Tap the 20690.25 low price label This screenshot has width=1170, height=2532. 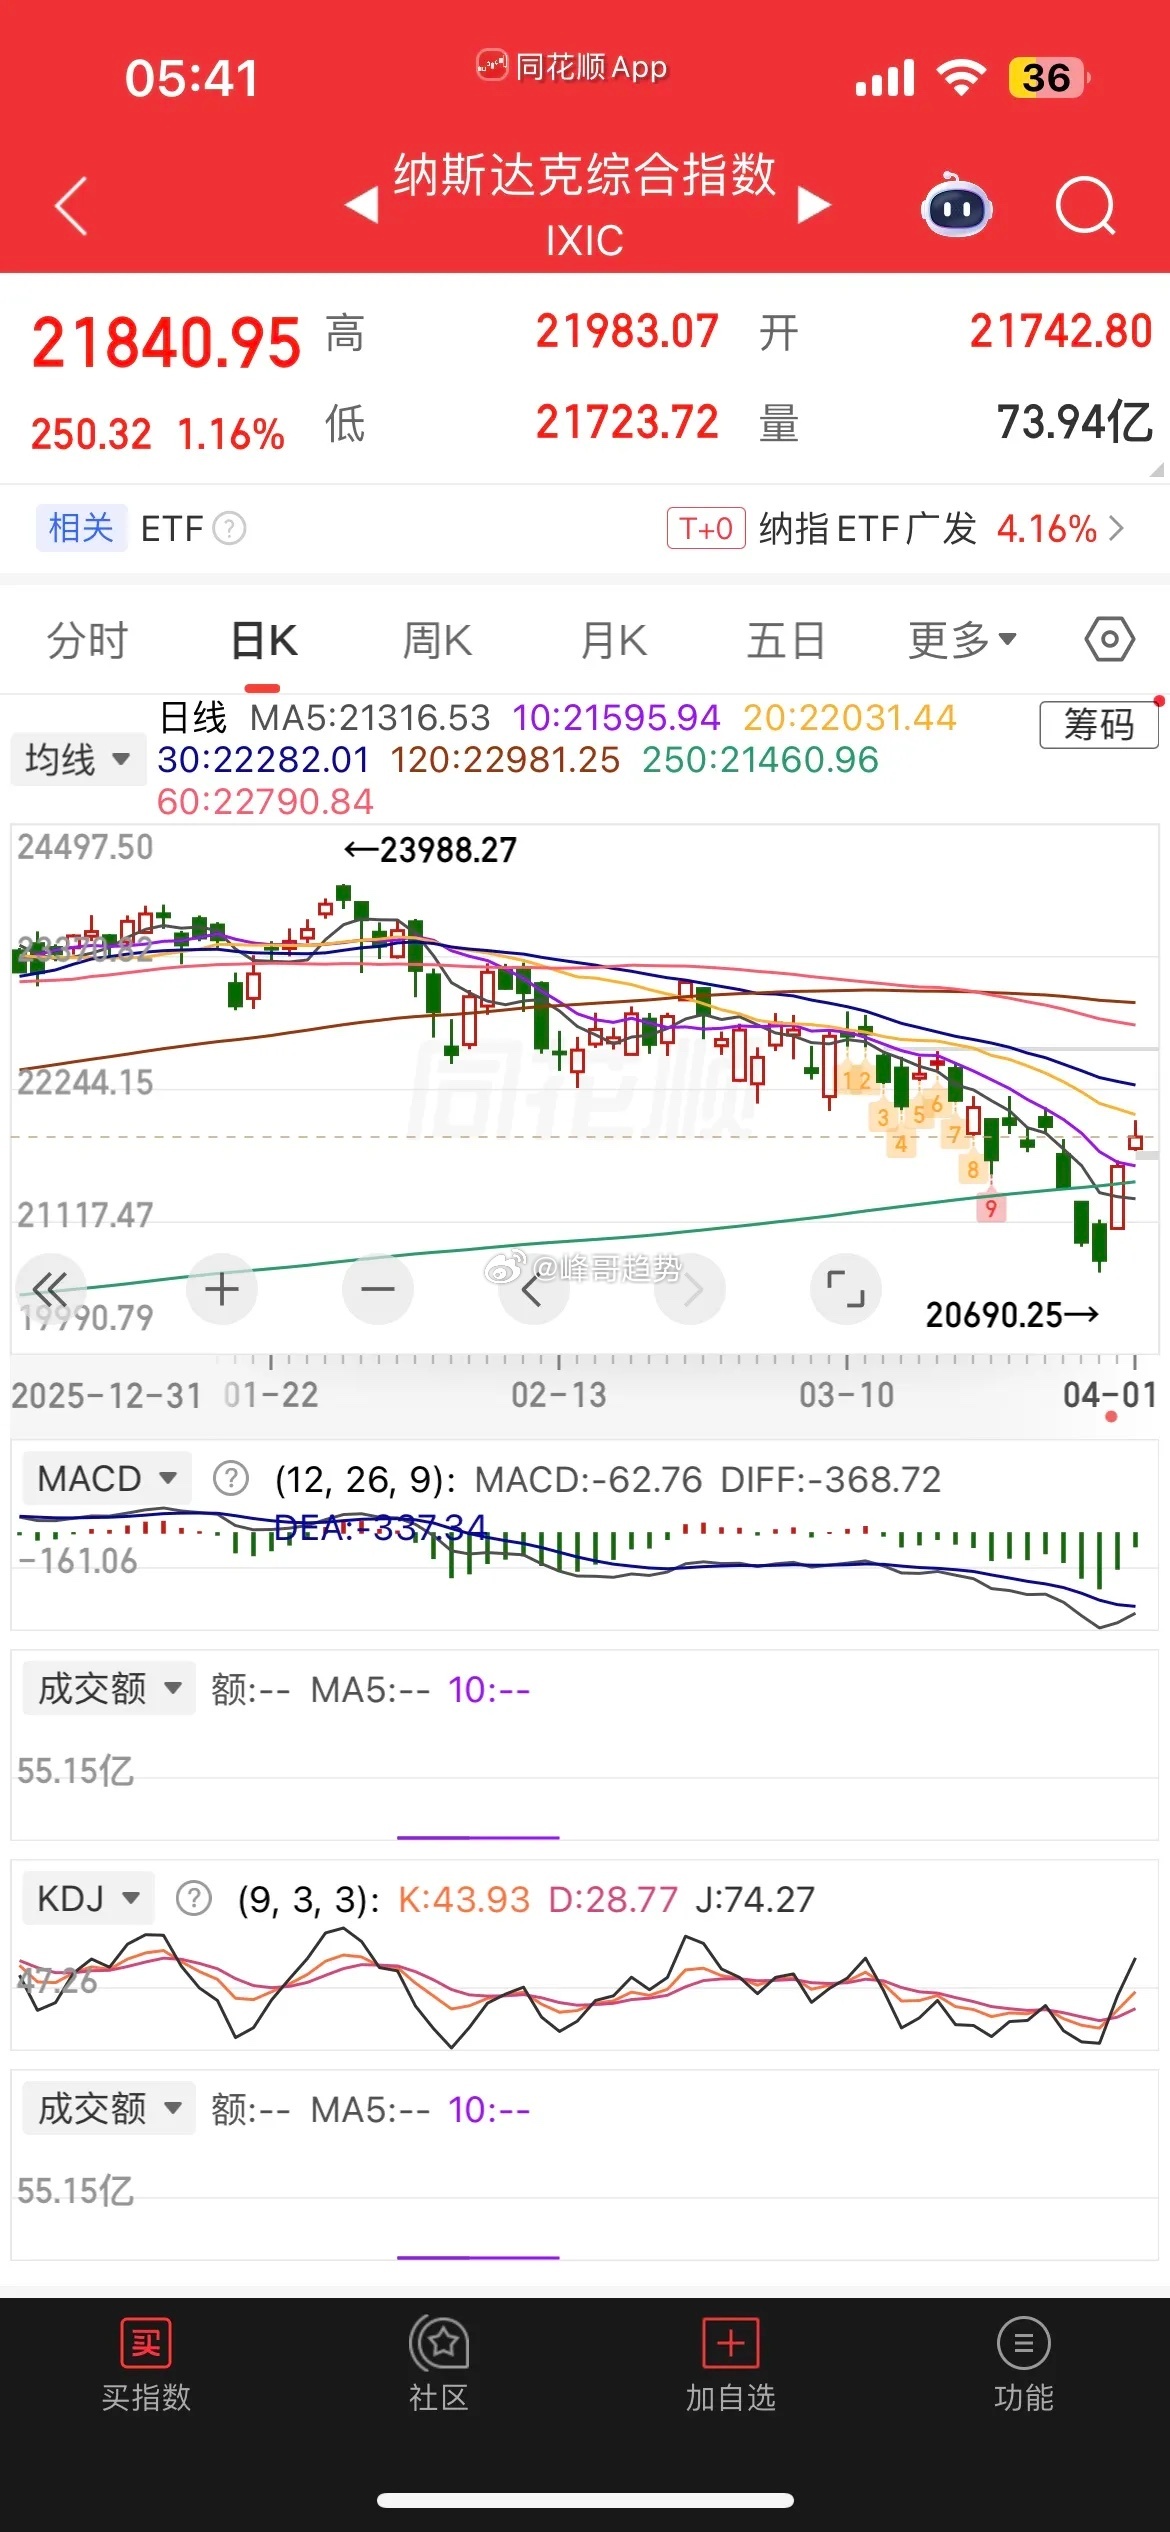pos(1012,1315)
